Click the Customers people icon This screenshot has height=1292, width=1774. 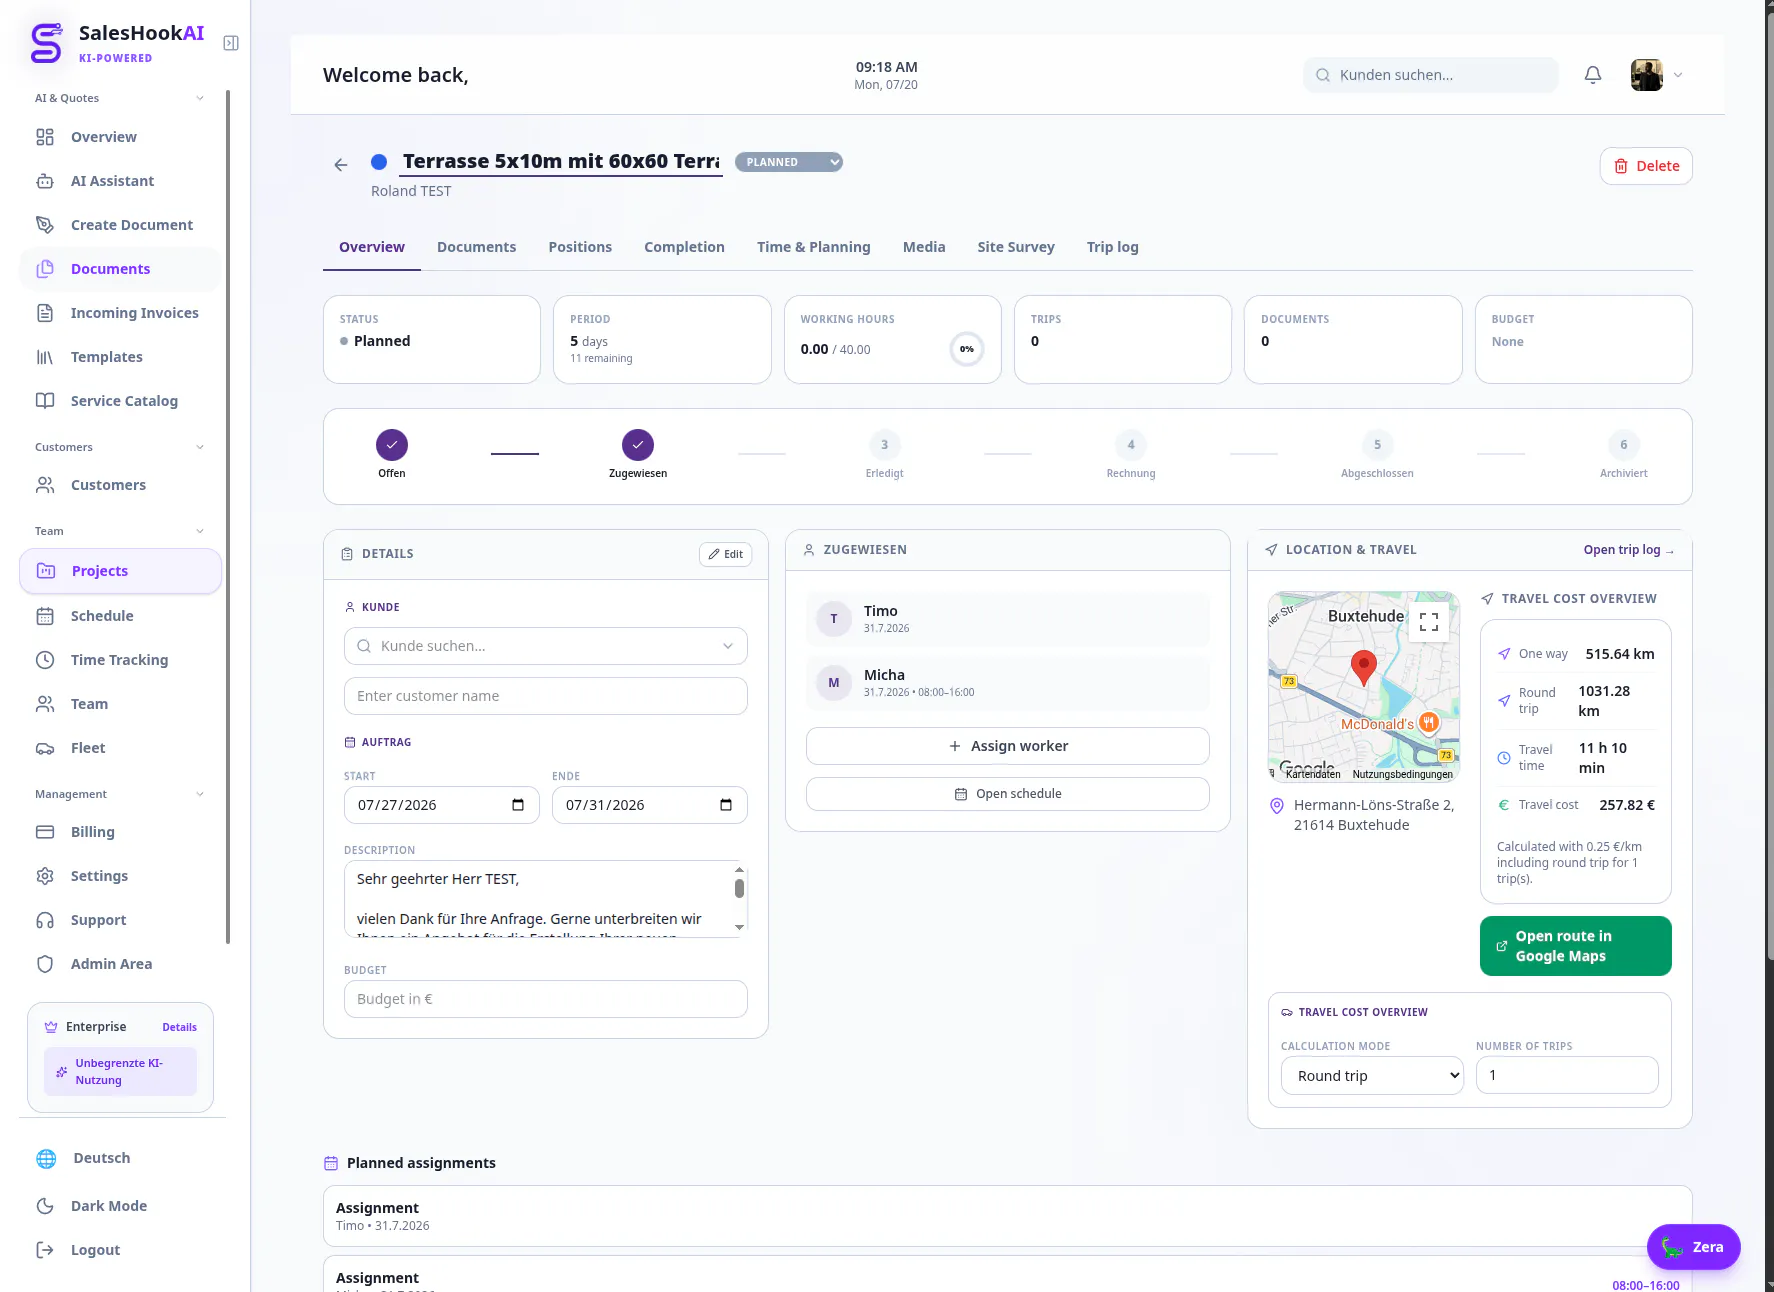[x=45, y=485]
